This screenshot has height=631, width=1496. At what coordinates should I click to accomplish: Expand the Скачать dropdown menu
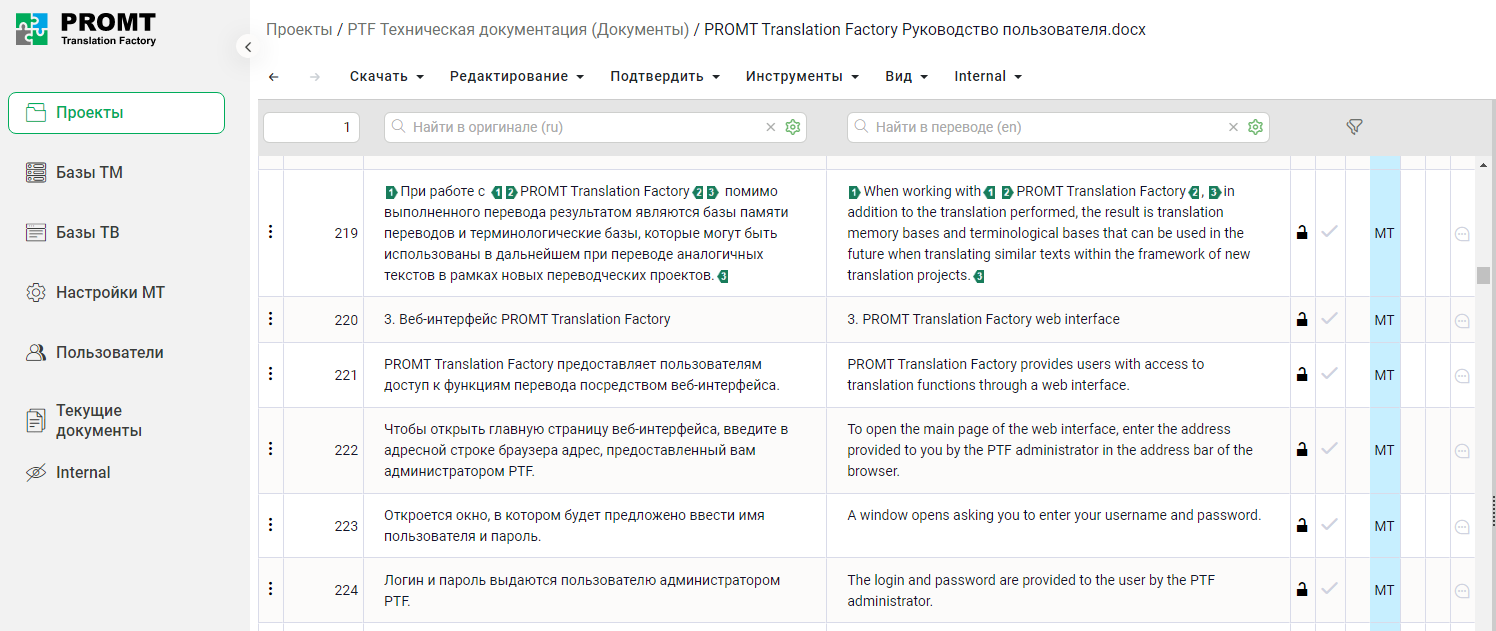tap(387, 77)
